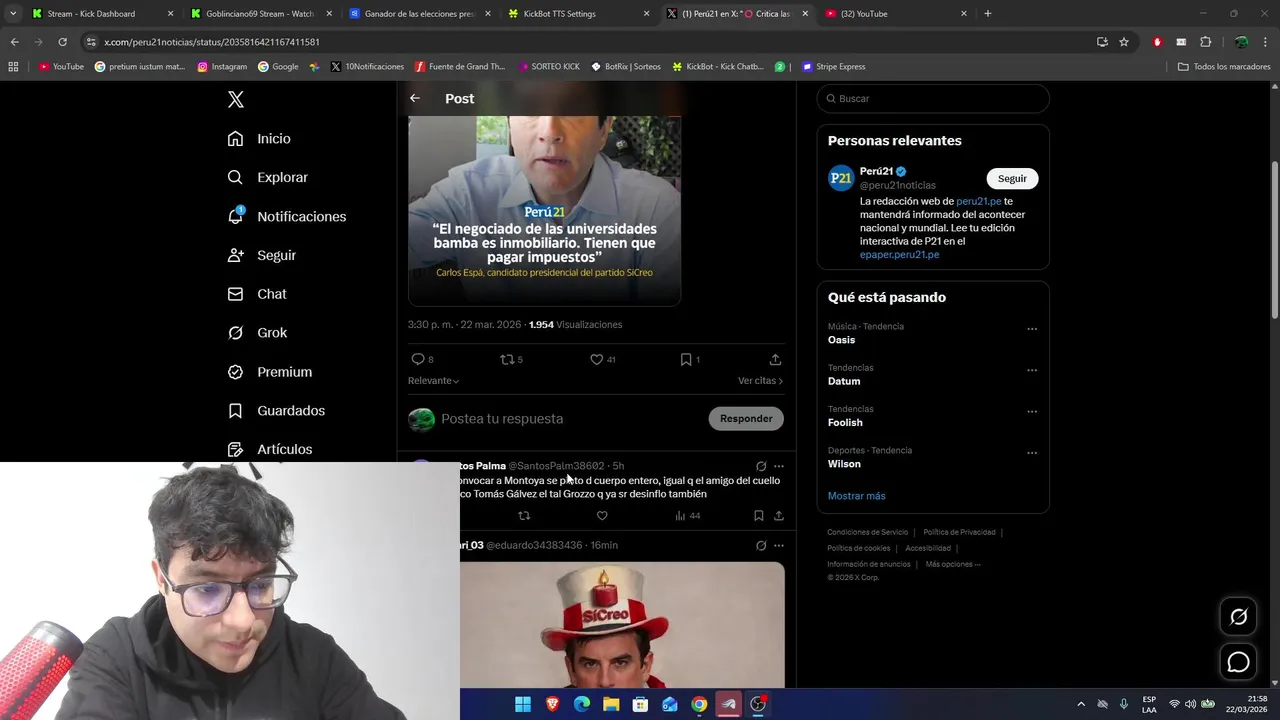Open Notificaciones in the sidebar
Viewport: 1280px width, 720px height.
(x=286, y=216)
